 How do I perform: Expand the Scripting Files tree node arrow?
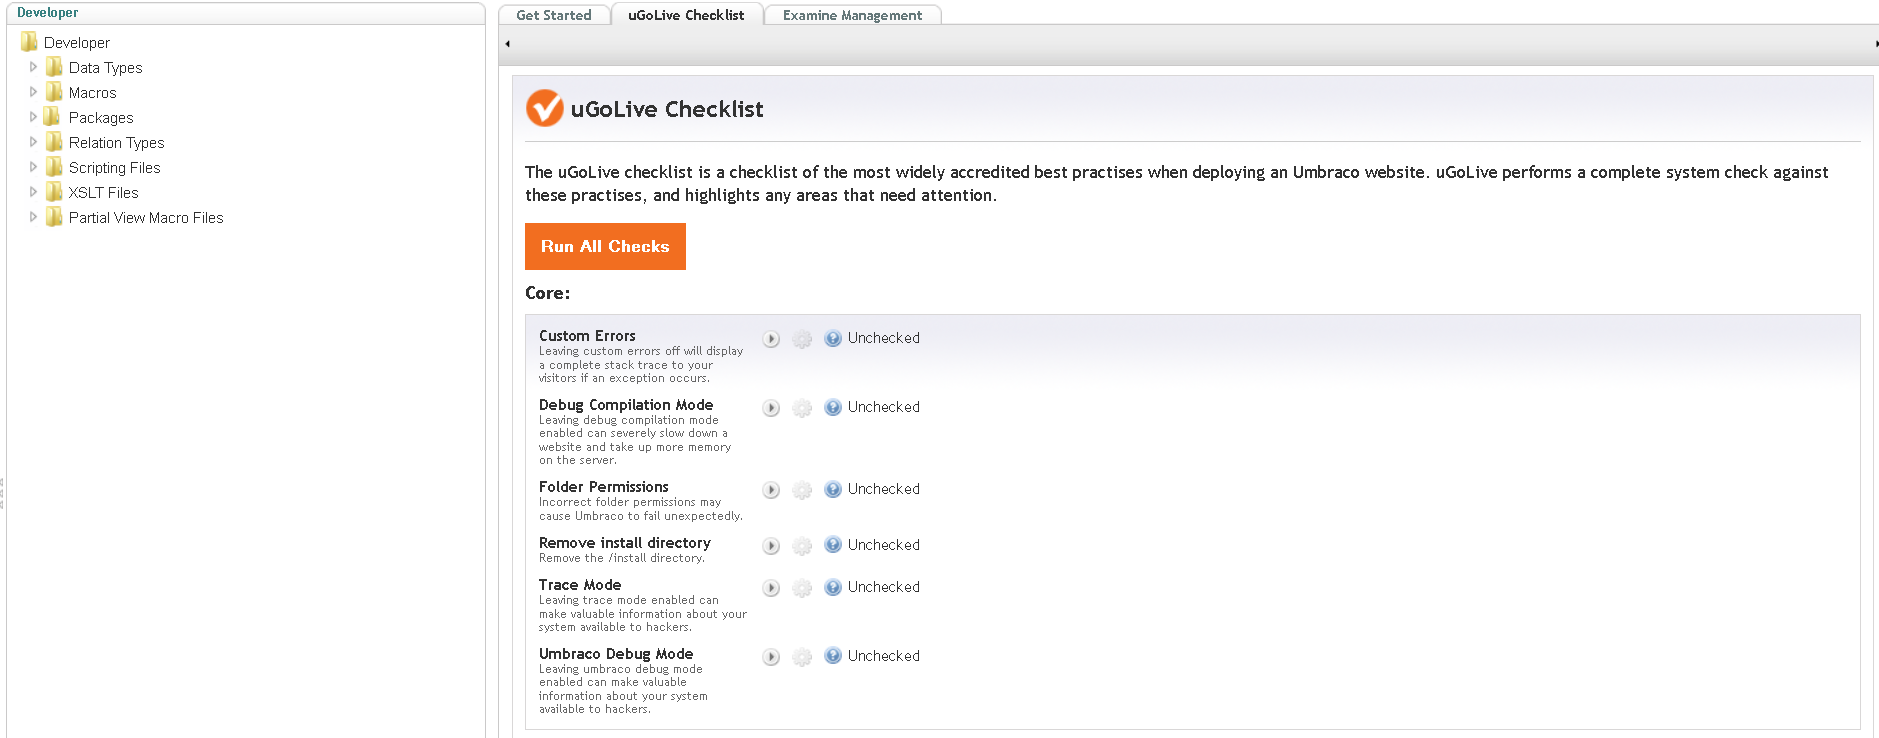click(33, 167)
